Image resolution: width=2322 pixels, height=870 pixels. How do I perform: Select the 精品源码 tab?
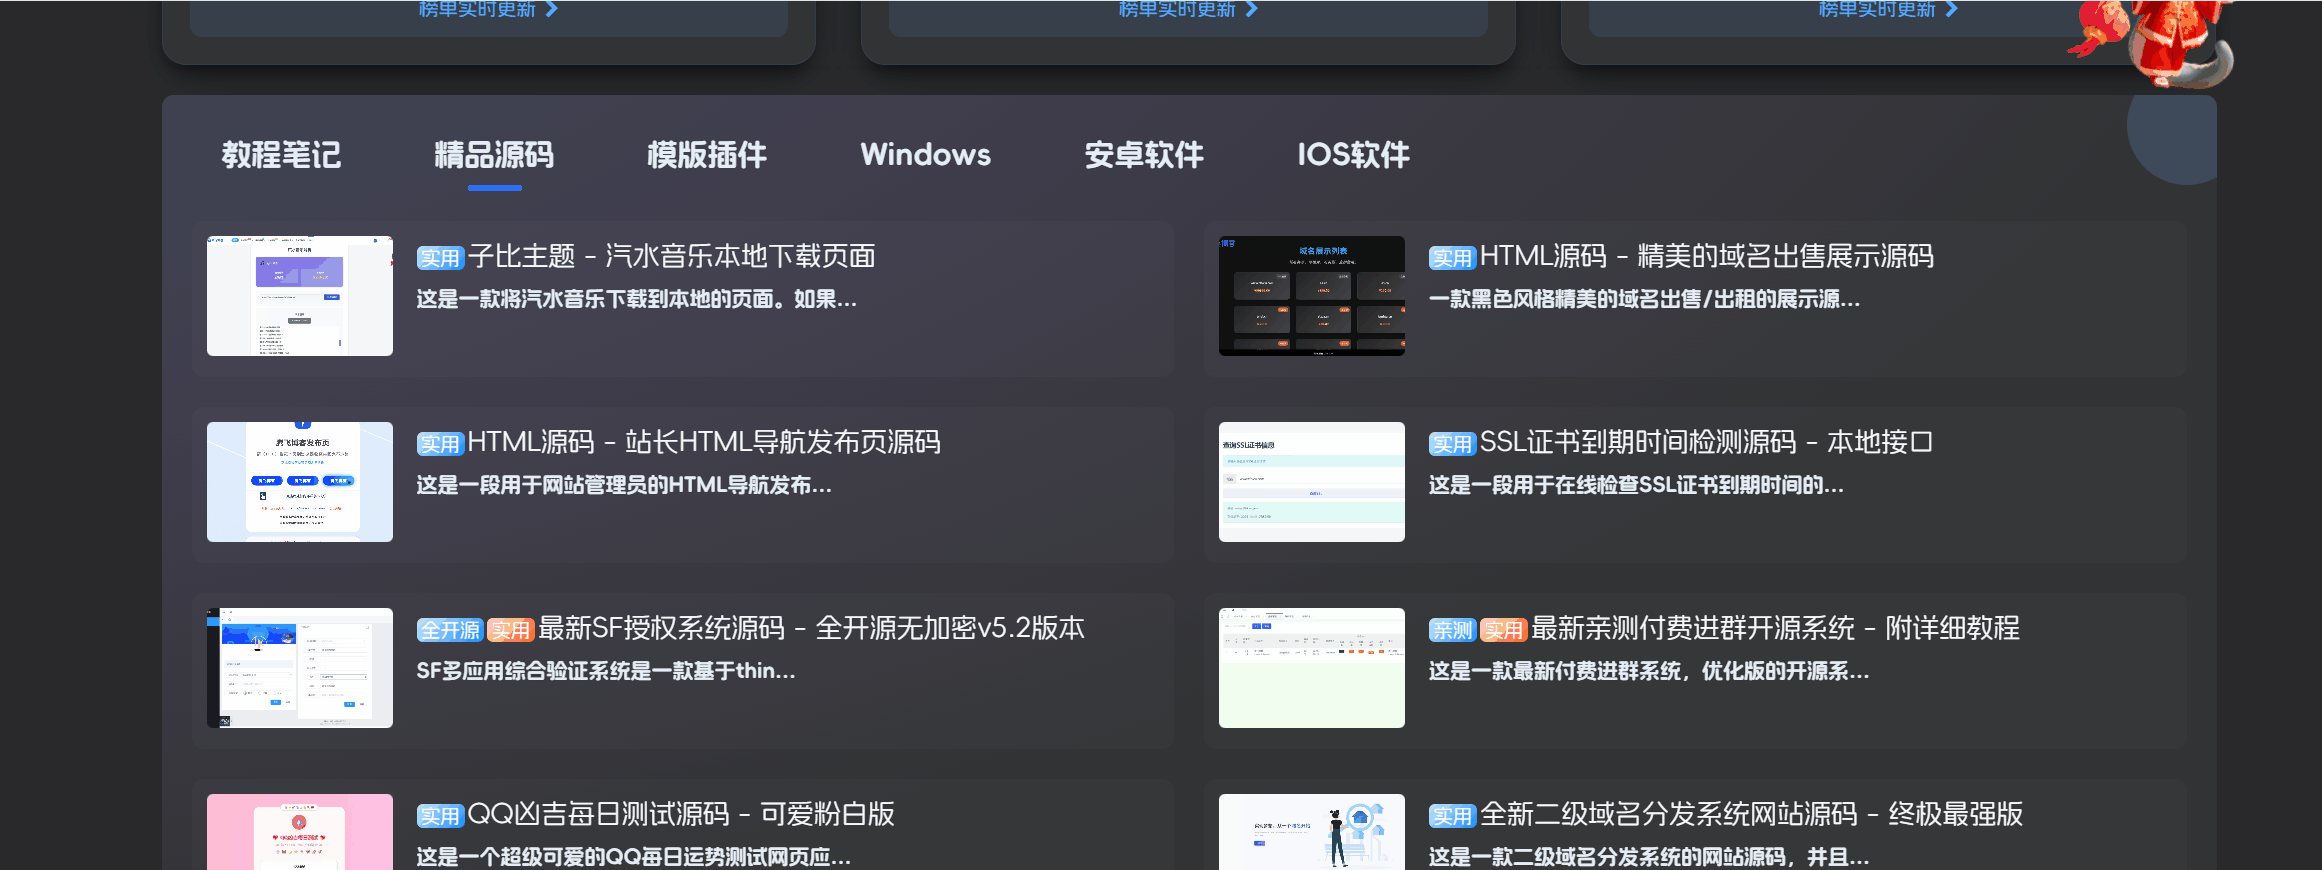coord(494,155)
